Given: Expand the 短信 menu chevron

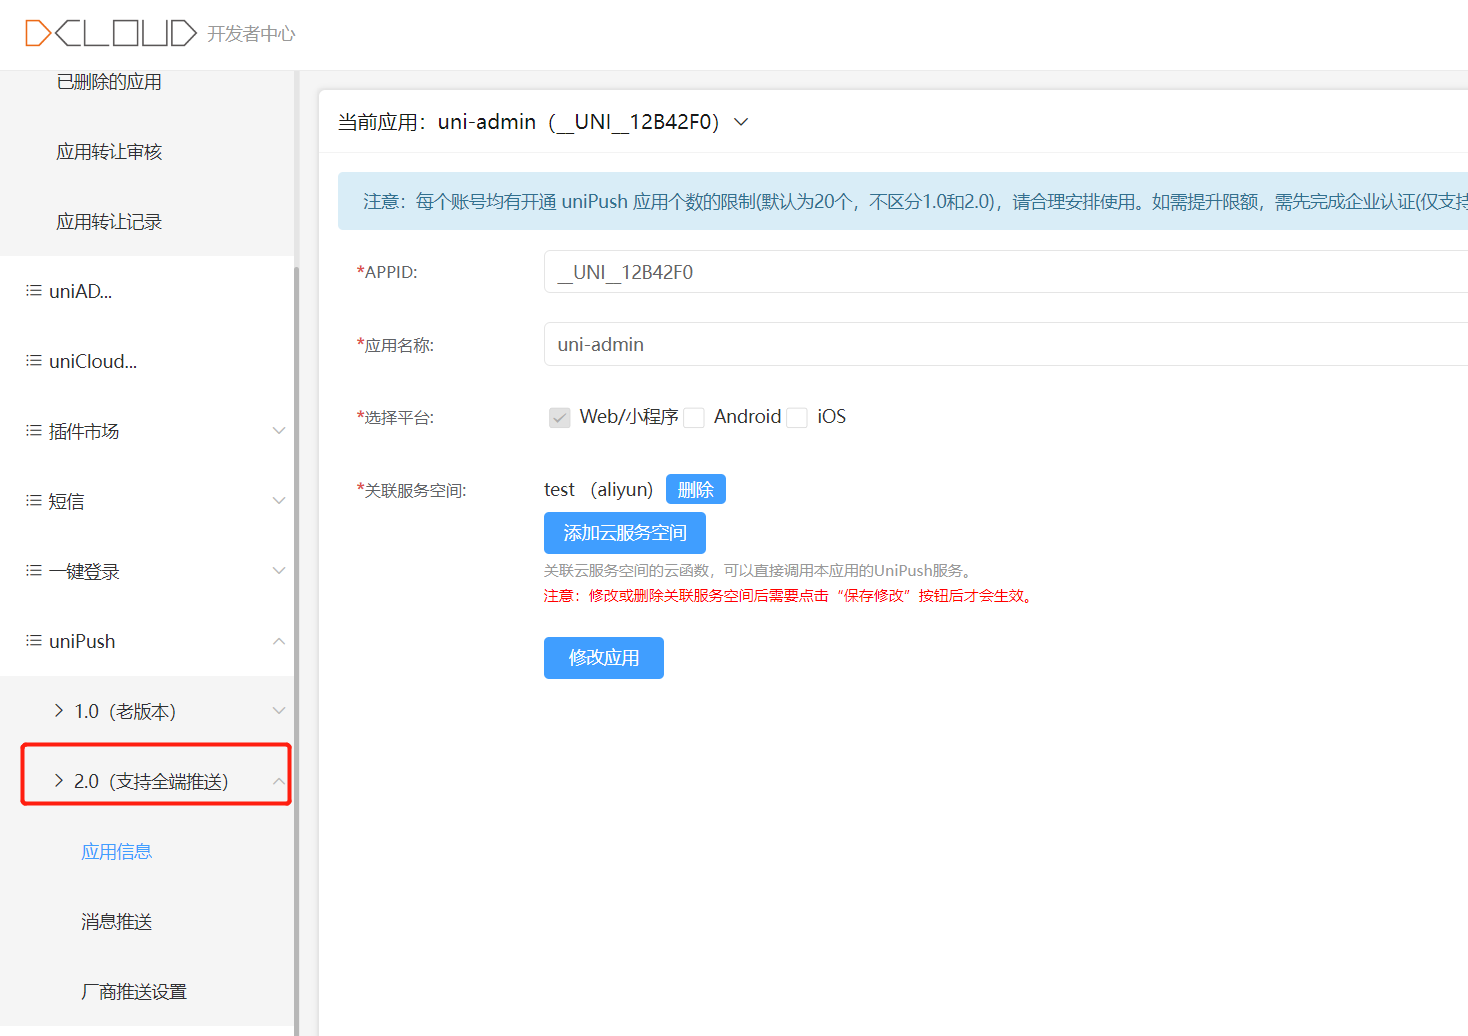Looking at the screenshot, I should [279, 501].
